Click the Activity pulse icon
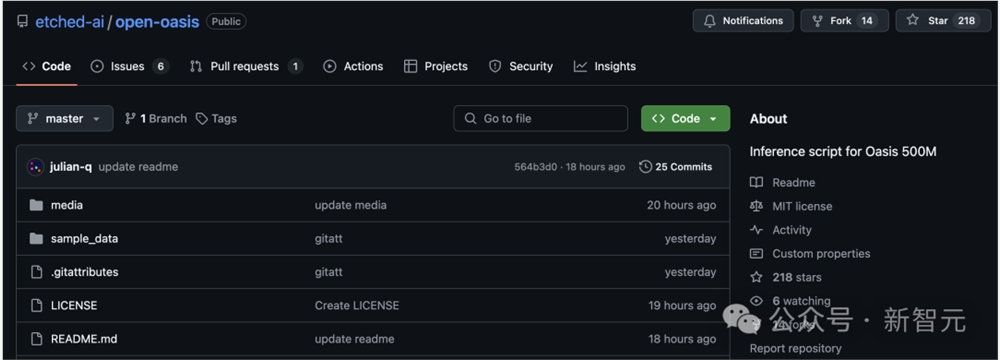The image size is (1000, 360). click(x=756, y=230)
